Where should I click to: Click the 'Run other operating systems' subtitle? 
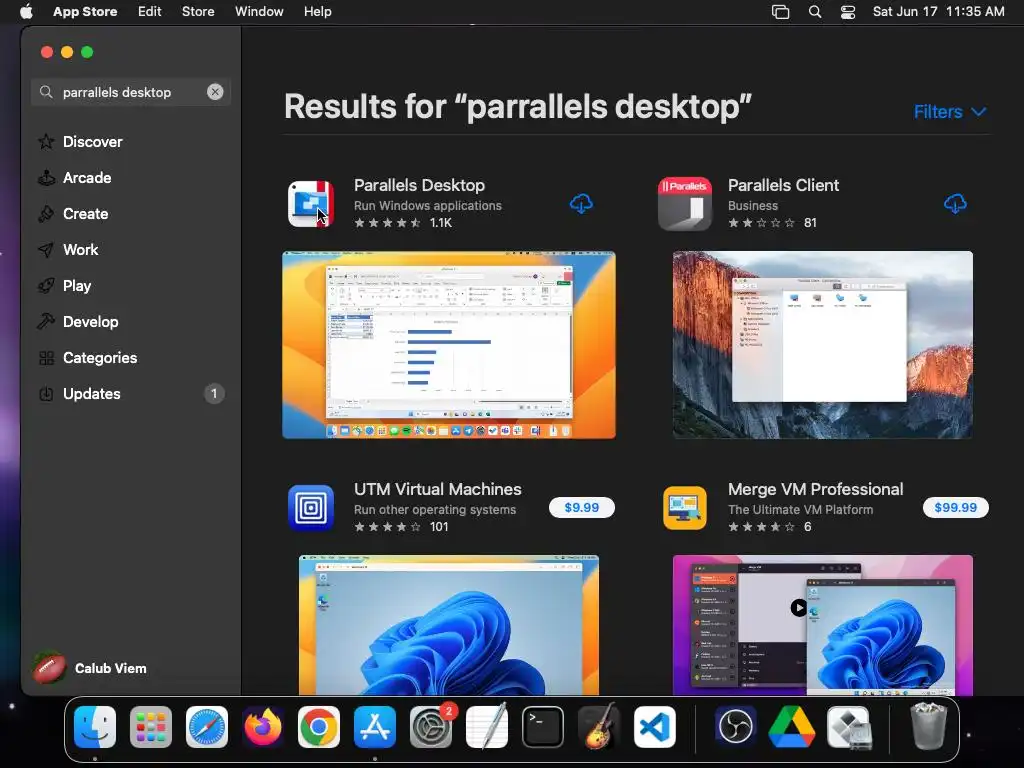point(435,509)
